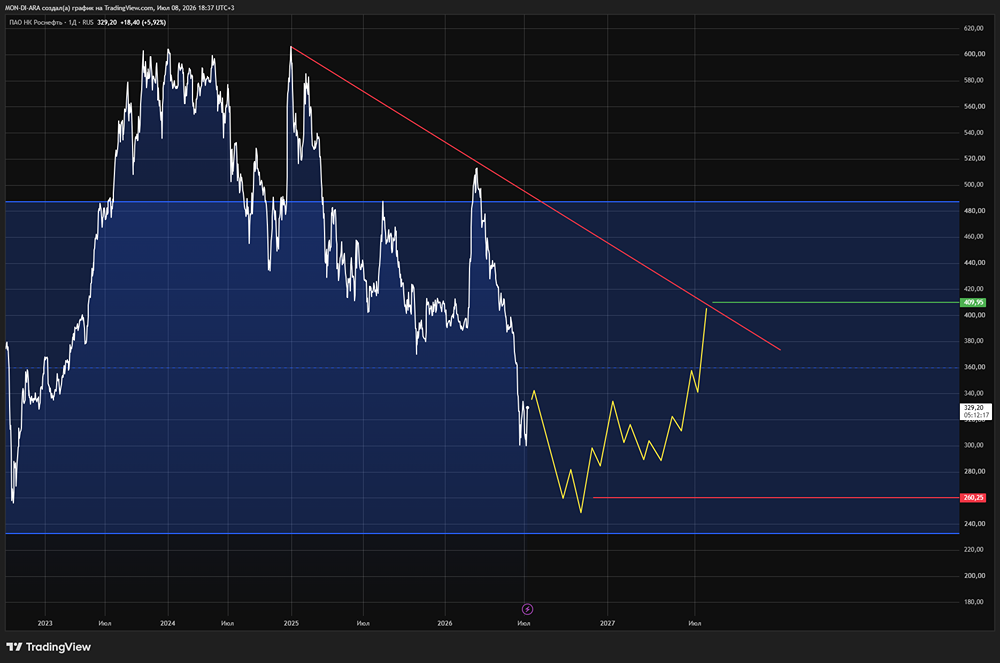Select the current price label 329,20
The image size is (1000, 663).
[973, 407]
